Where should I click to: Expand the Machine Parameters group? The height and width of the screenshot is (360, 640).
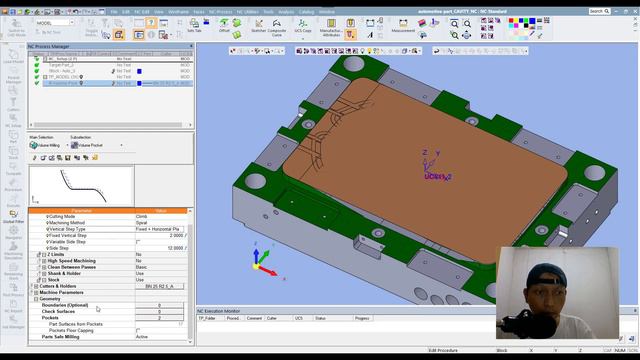click(x=36, y=293)
